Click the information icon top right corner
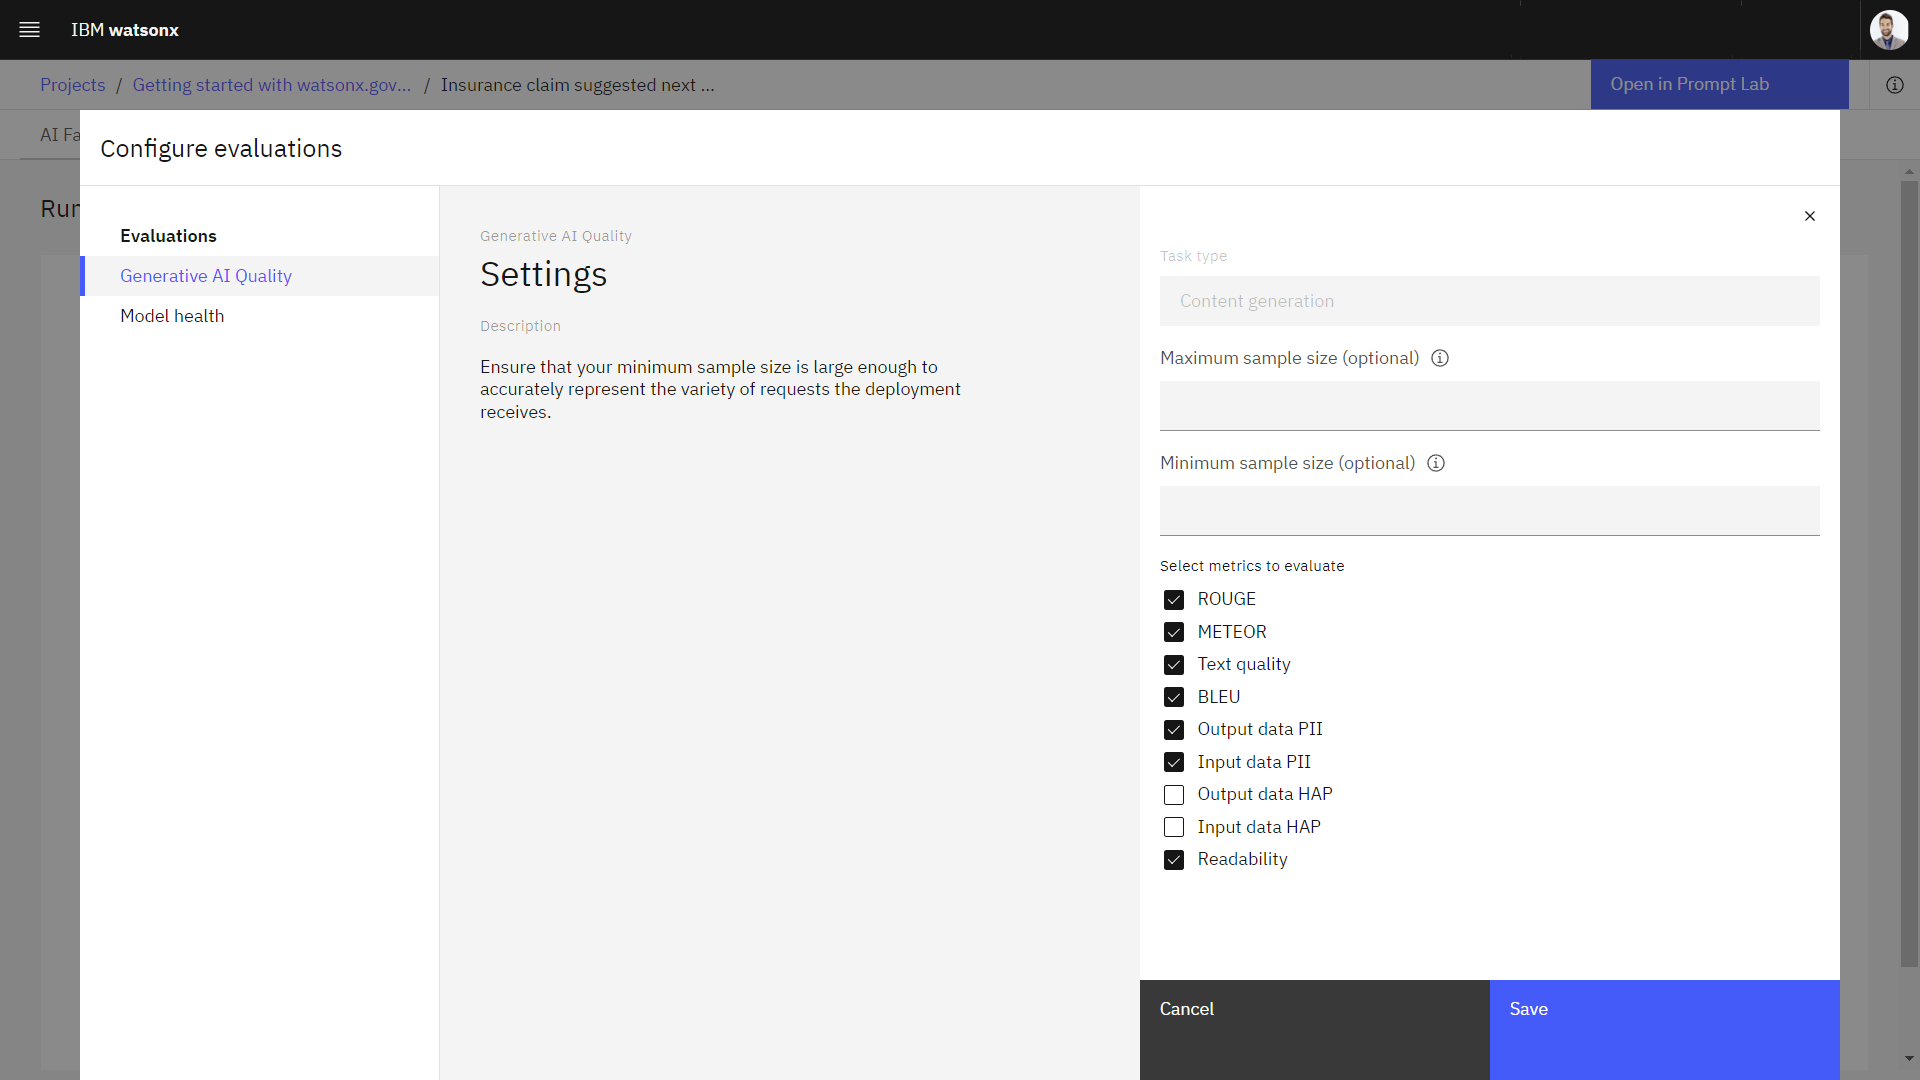1920x1080 pixels. (1895, 84)
